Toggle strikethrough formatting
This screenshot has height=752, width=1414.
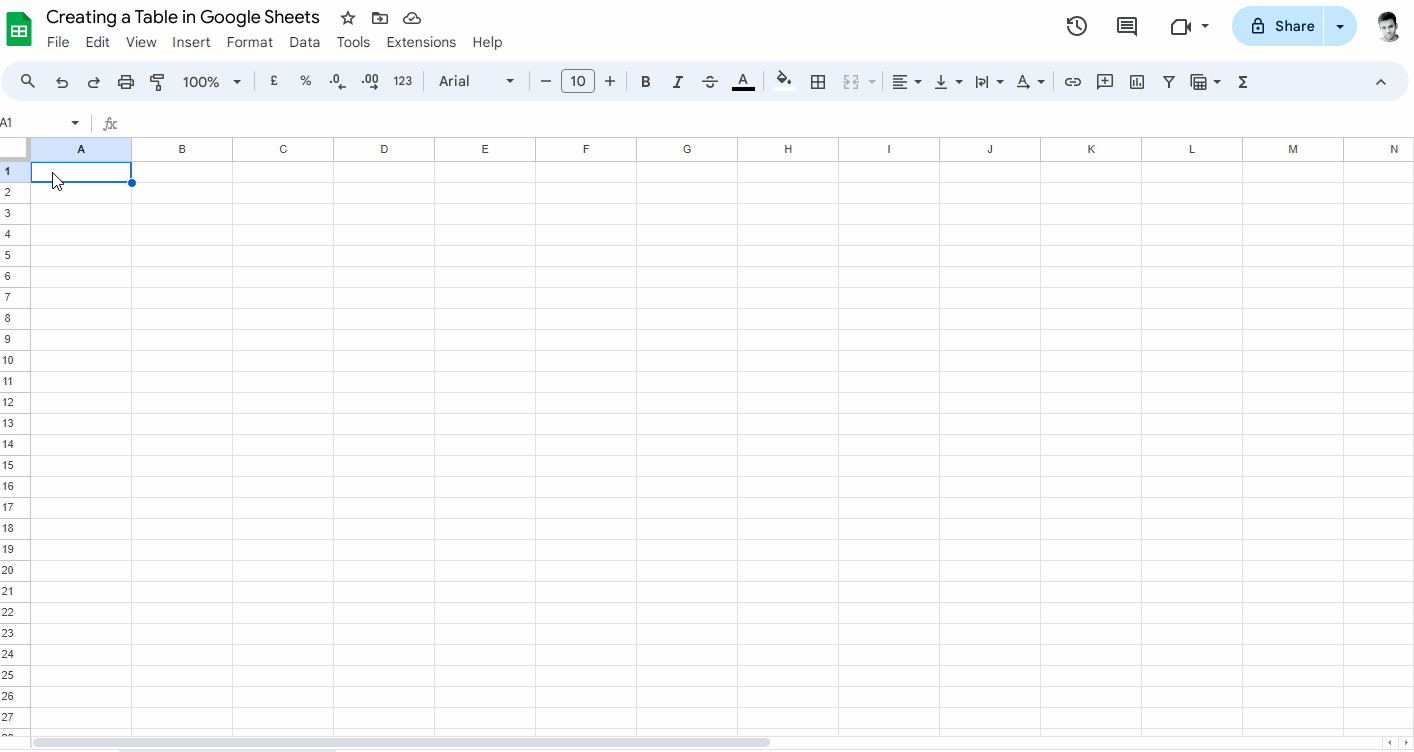(709, 81)
